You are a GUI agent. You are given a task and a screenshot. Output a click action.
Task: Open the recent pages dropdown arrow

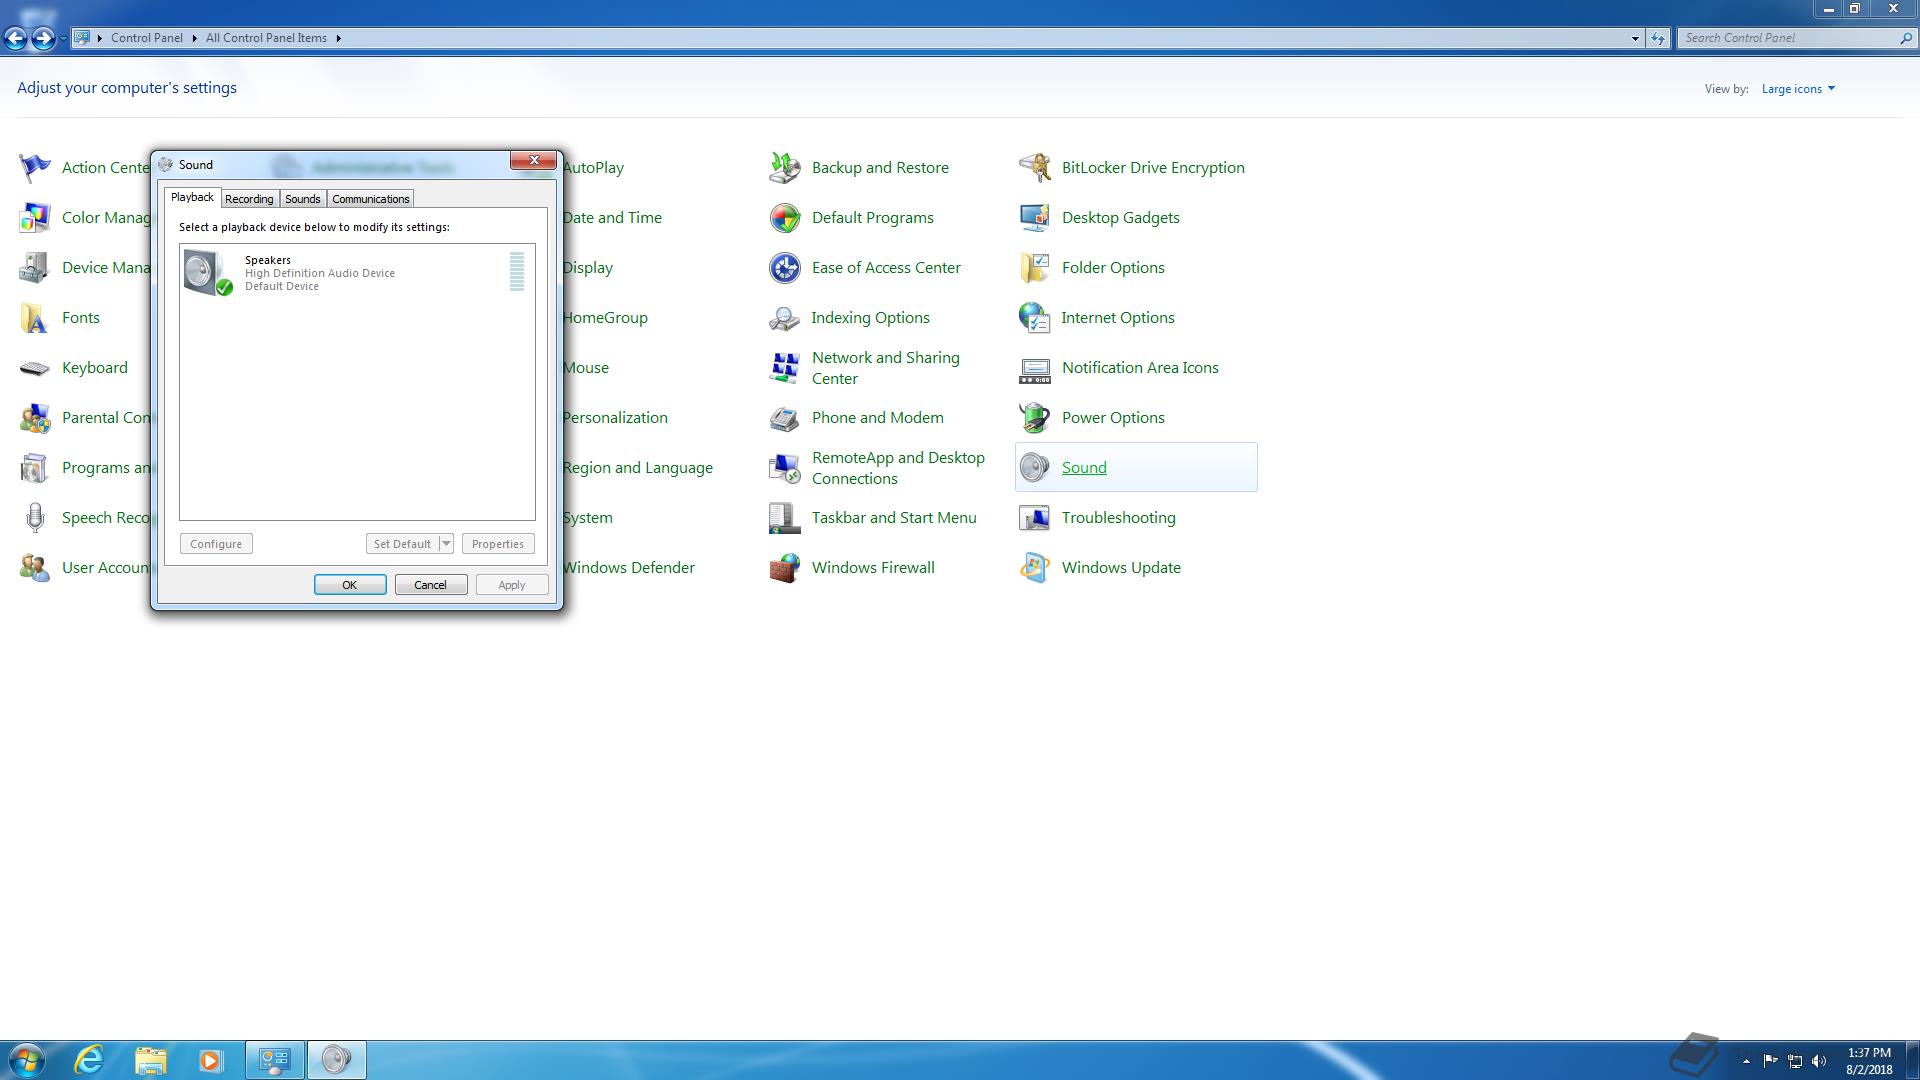tap(63, 38)
